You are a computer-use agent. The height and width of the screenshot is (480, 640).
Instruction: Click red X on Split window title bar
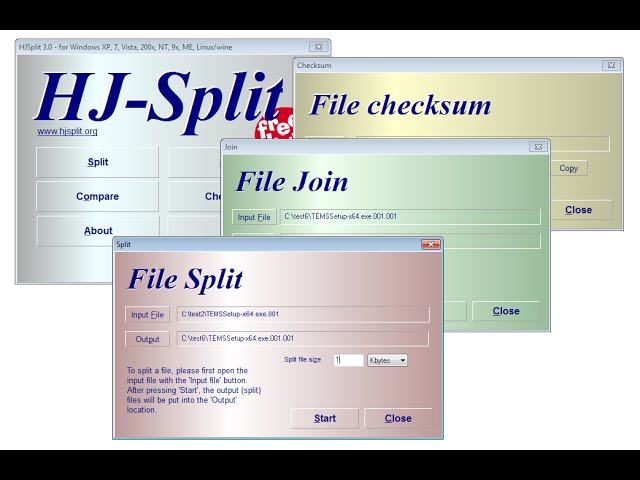(430, 244)
